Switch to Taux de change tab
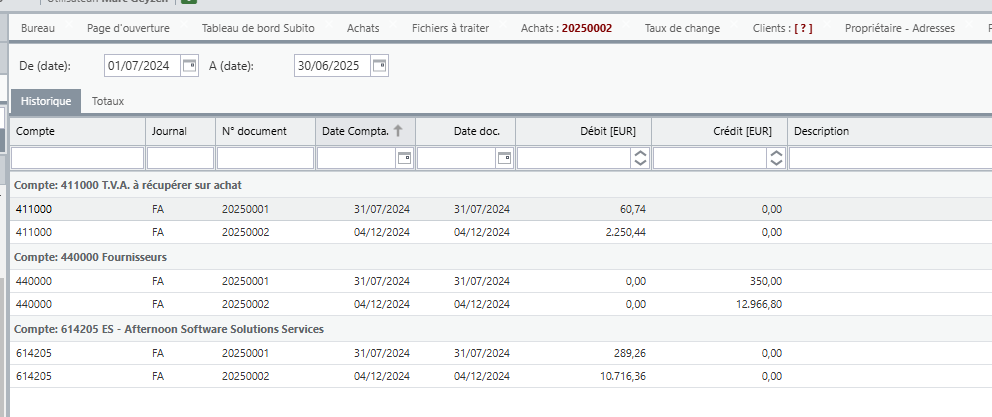This screenshot has width=992, height=417. click(x=682, y=28)
